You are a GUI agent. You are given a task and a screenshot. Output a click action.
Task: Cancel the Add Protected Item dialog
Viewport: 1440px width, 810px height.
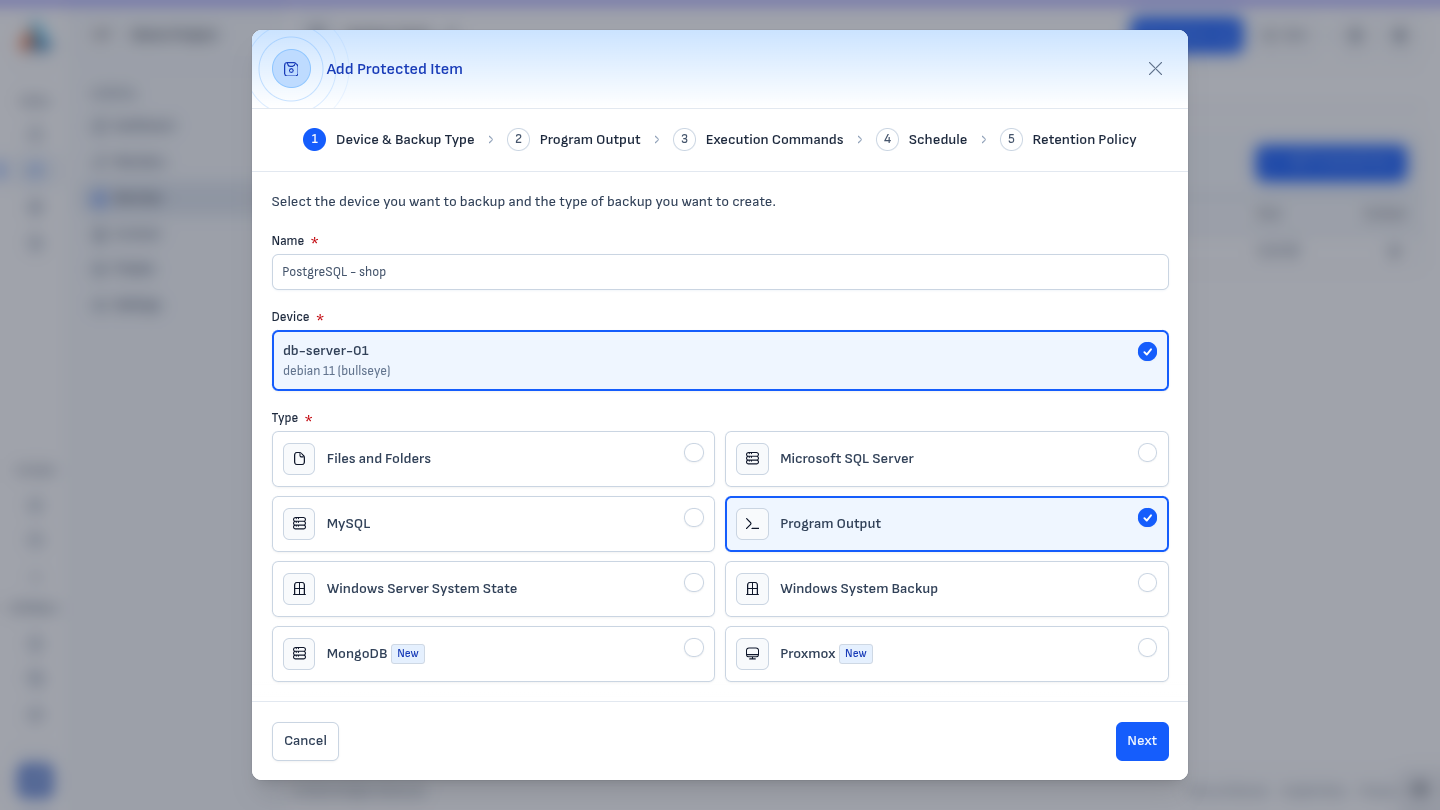[305, 741]
